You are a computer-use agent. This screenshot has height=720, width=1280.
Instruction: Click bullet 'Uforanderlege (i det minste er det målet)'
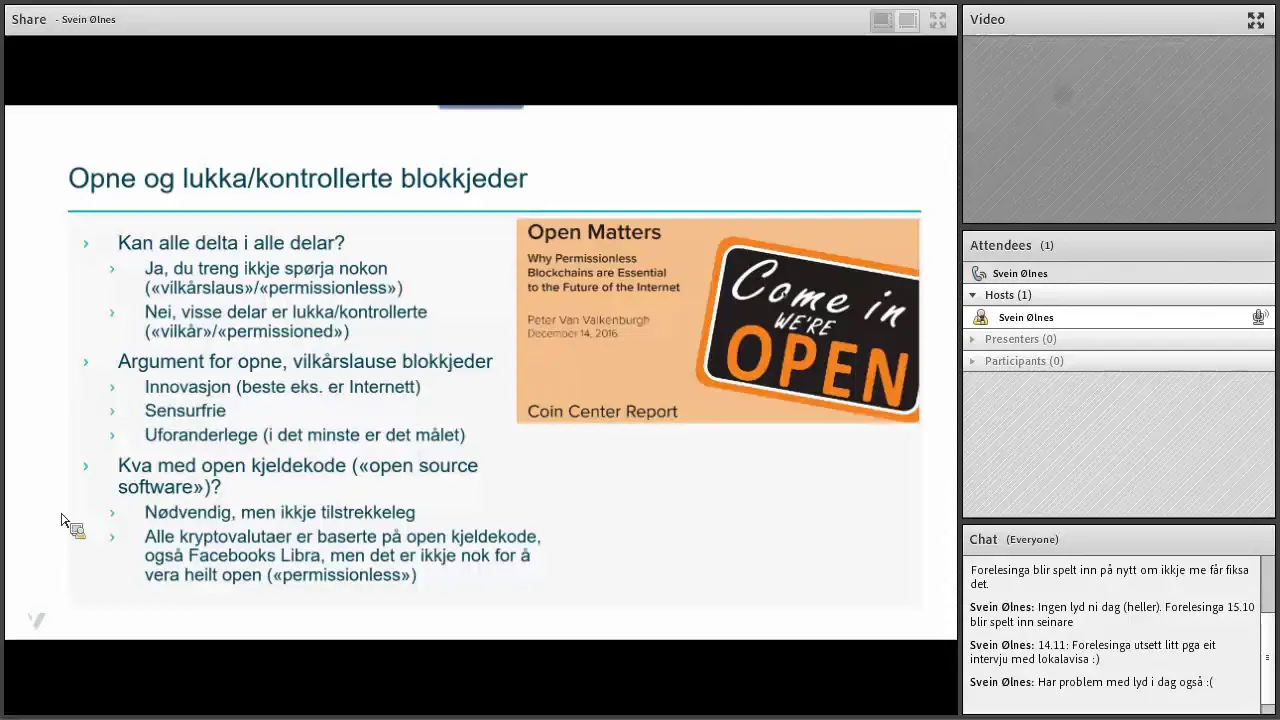pyautogui.click(x=305, y=435)
